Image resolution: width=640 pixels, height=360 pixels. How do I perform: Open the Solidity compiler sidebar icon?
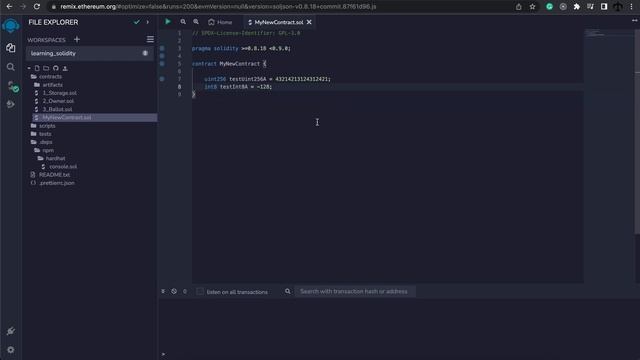12,86
